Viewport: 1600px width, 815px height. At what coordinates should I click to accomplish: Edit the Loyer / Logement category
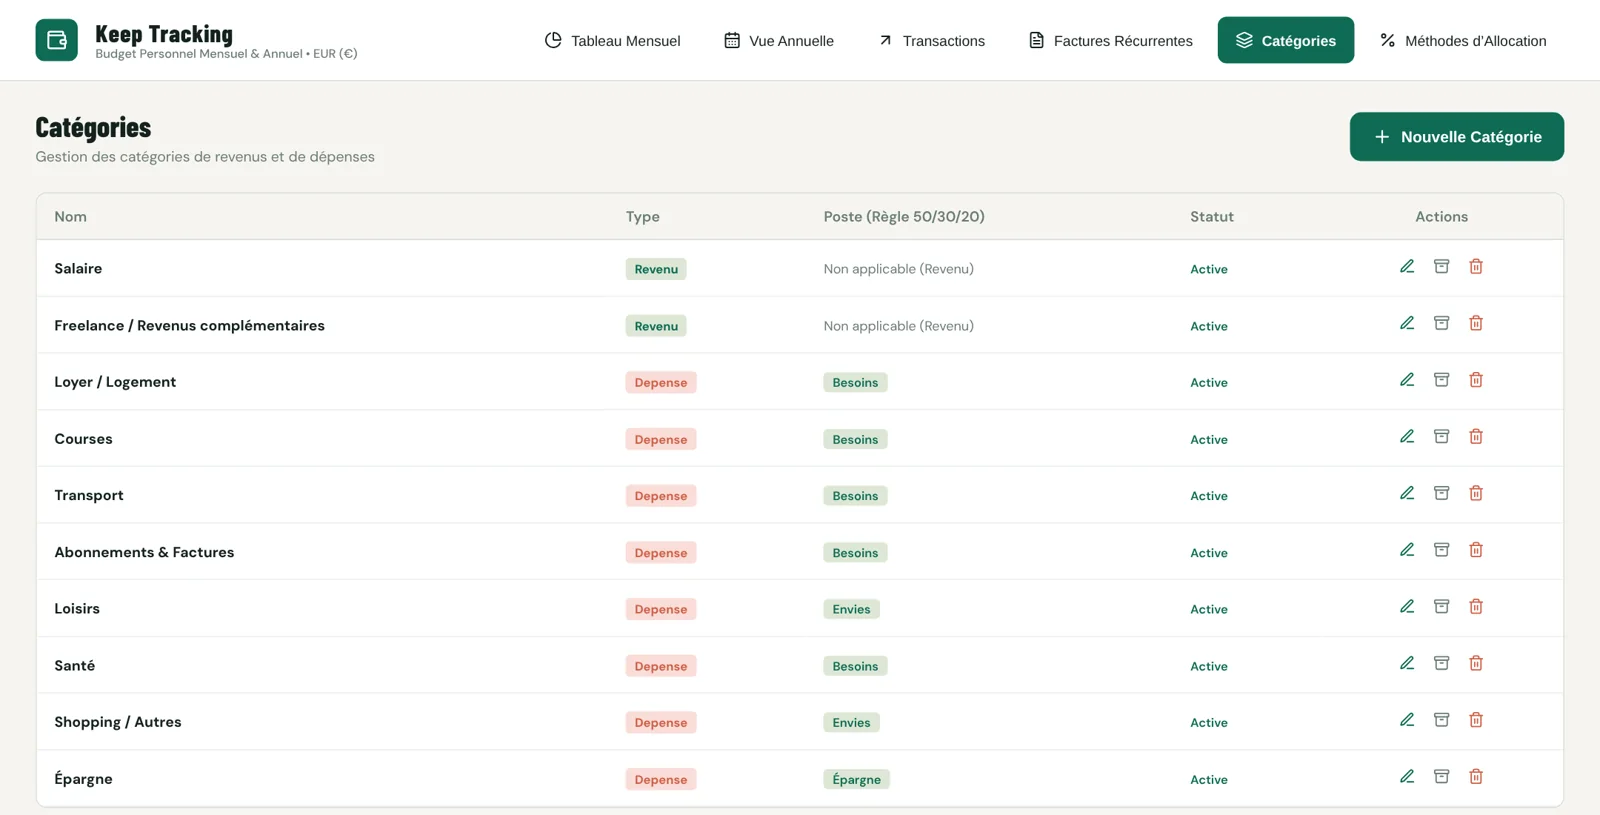pos(1407,380)
